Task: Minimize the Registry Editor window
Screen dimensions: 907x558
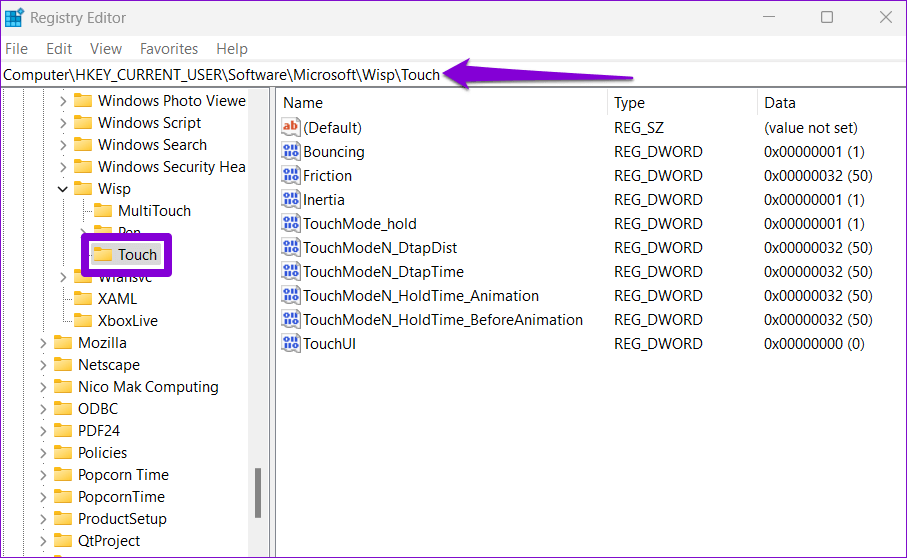Action: (769, 17)
